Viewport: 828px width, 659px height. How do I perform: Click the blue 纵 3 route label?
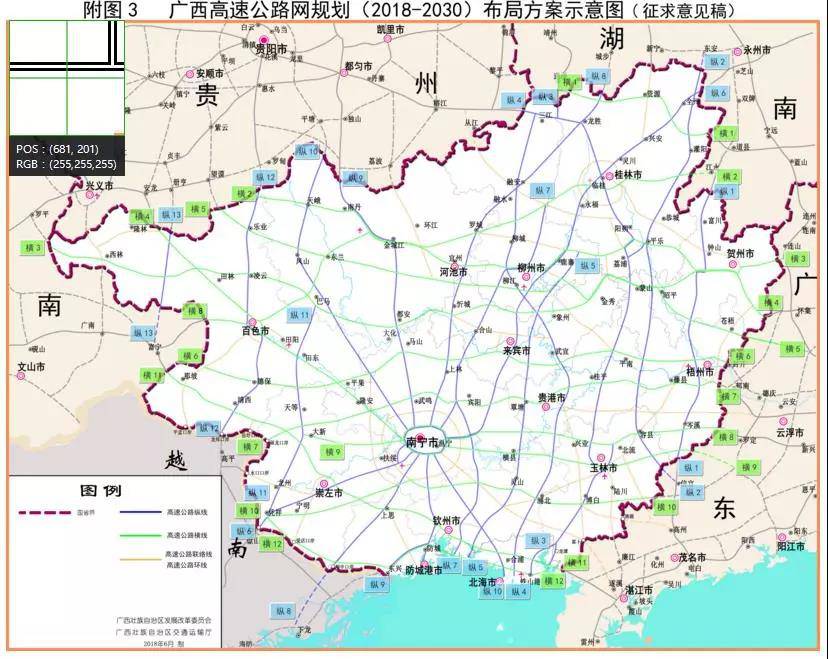coord(538,541)
